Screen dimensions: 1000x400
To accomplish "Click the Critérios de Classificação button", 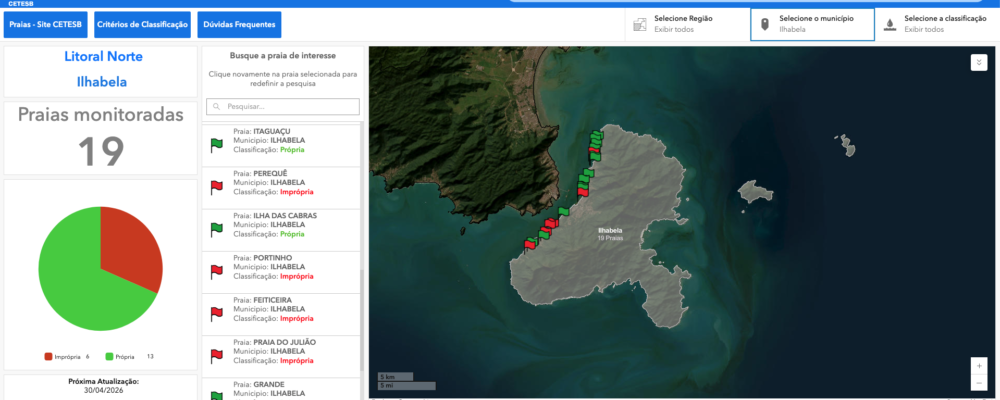I will click(141, 24).
